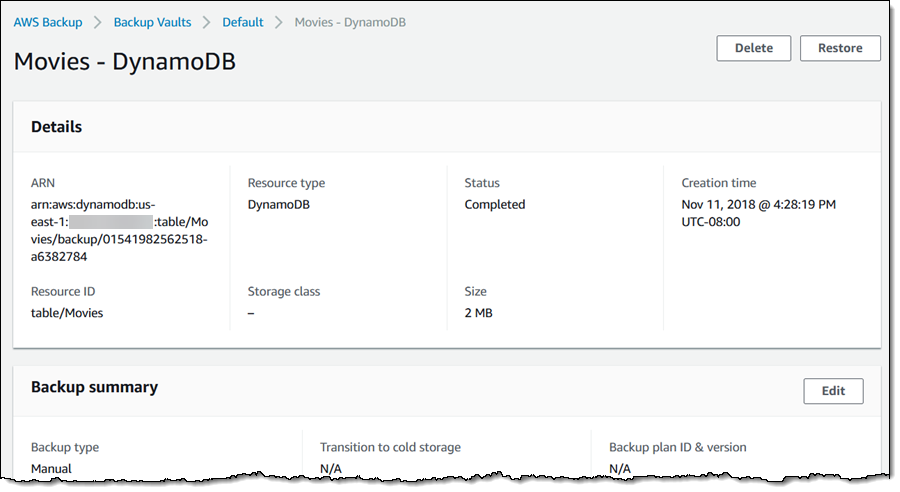Navigate to Backup Vaults breadcrumb
The image size is (900, 492).
point(152,22)
